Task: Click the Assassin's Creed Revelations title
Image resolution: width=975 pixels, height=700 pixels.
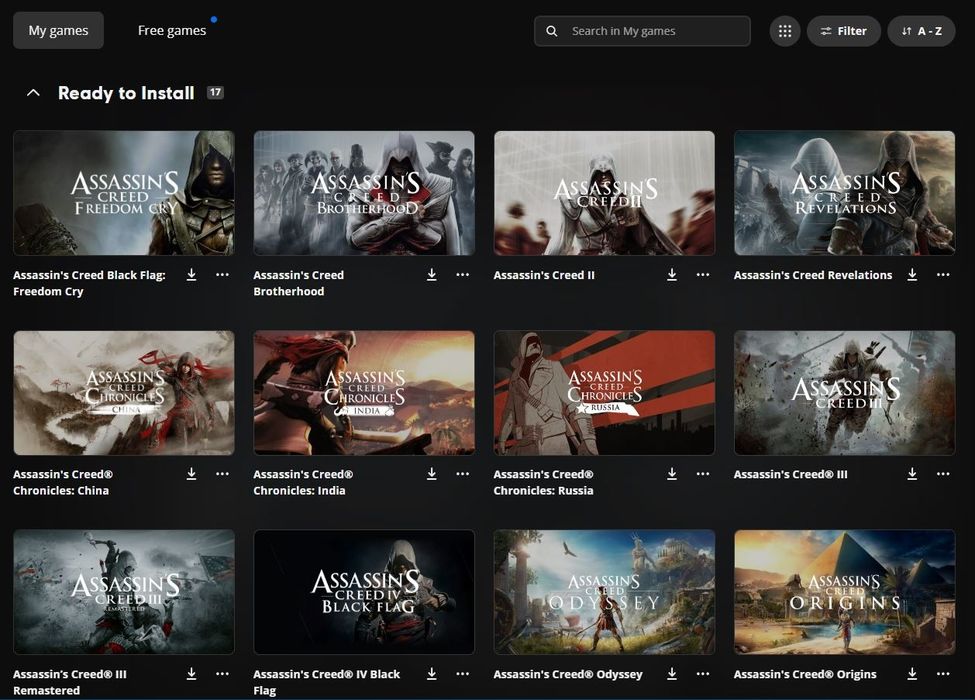Action: tap(813, 275)
